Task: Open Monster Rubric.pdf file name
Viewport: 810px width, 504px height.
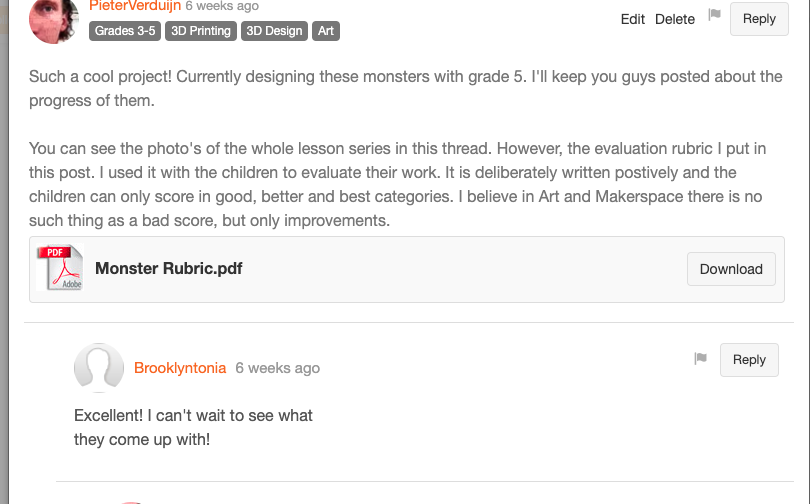Action: pos(168,268)
